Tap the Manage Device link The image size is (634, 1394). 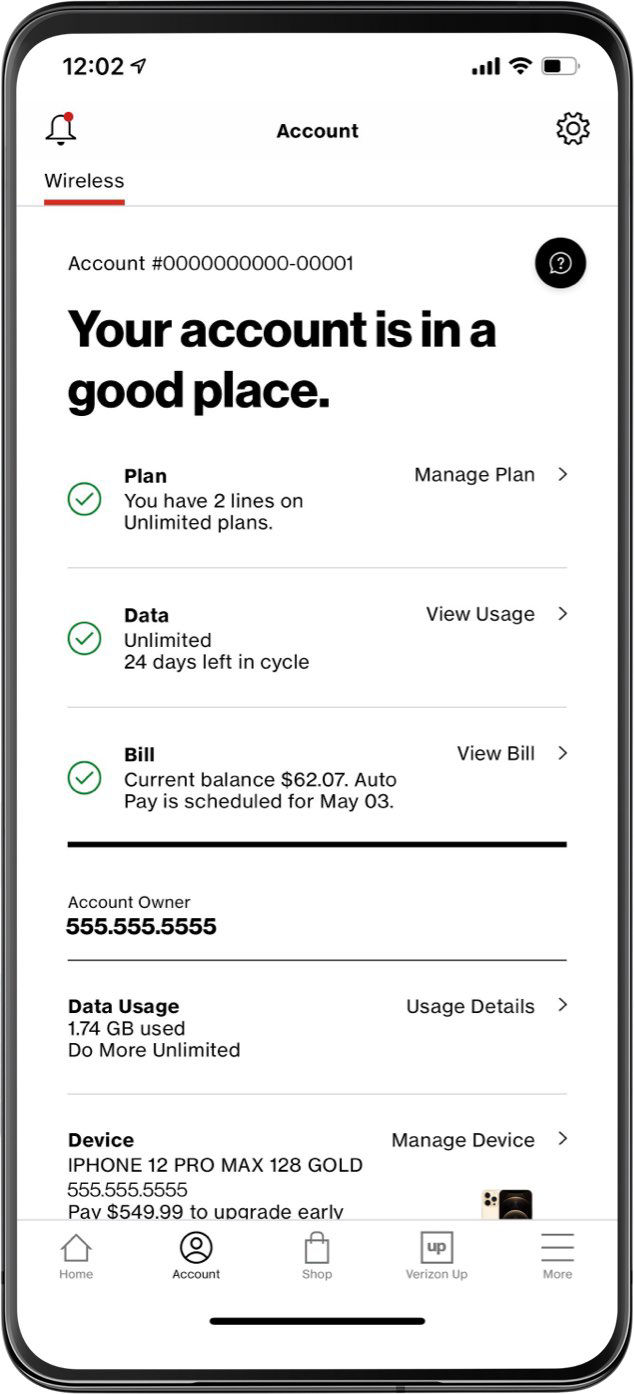tap(462, 1140)
